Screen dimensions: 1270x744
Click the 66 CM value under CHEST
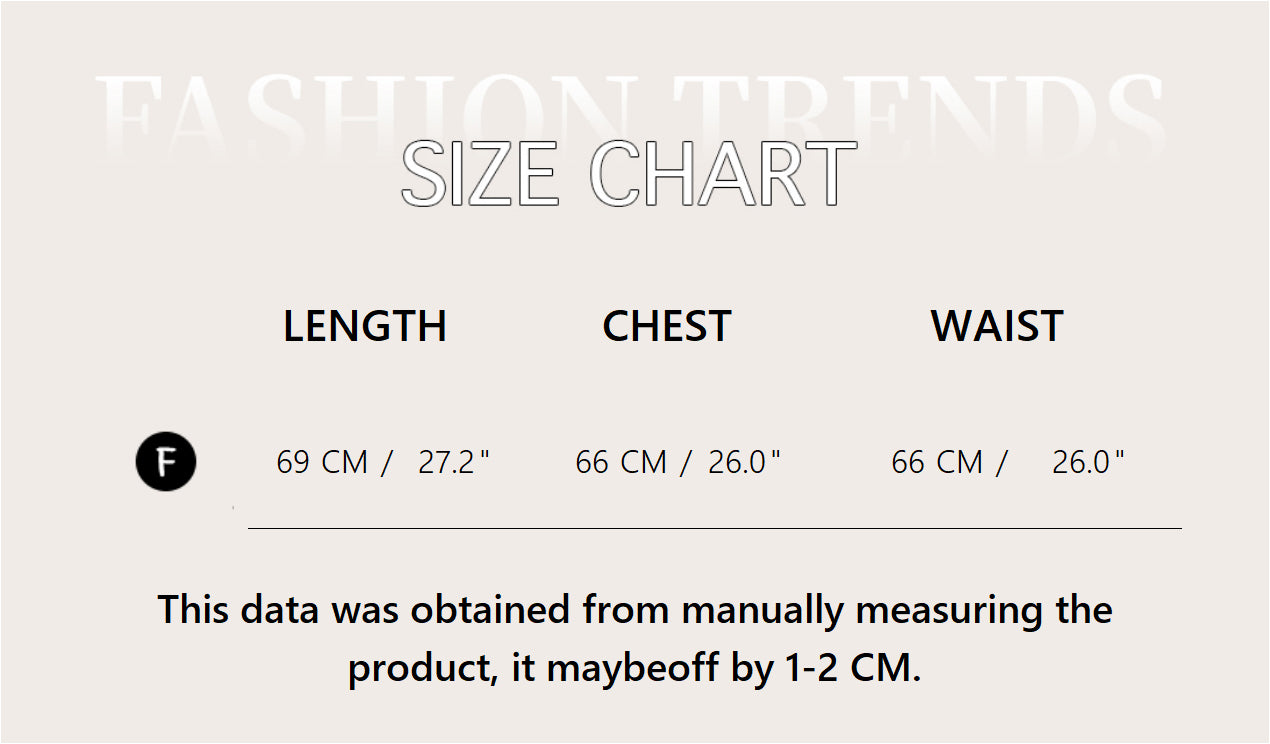[x=621, y=462]
